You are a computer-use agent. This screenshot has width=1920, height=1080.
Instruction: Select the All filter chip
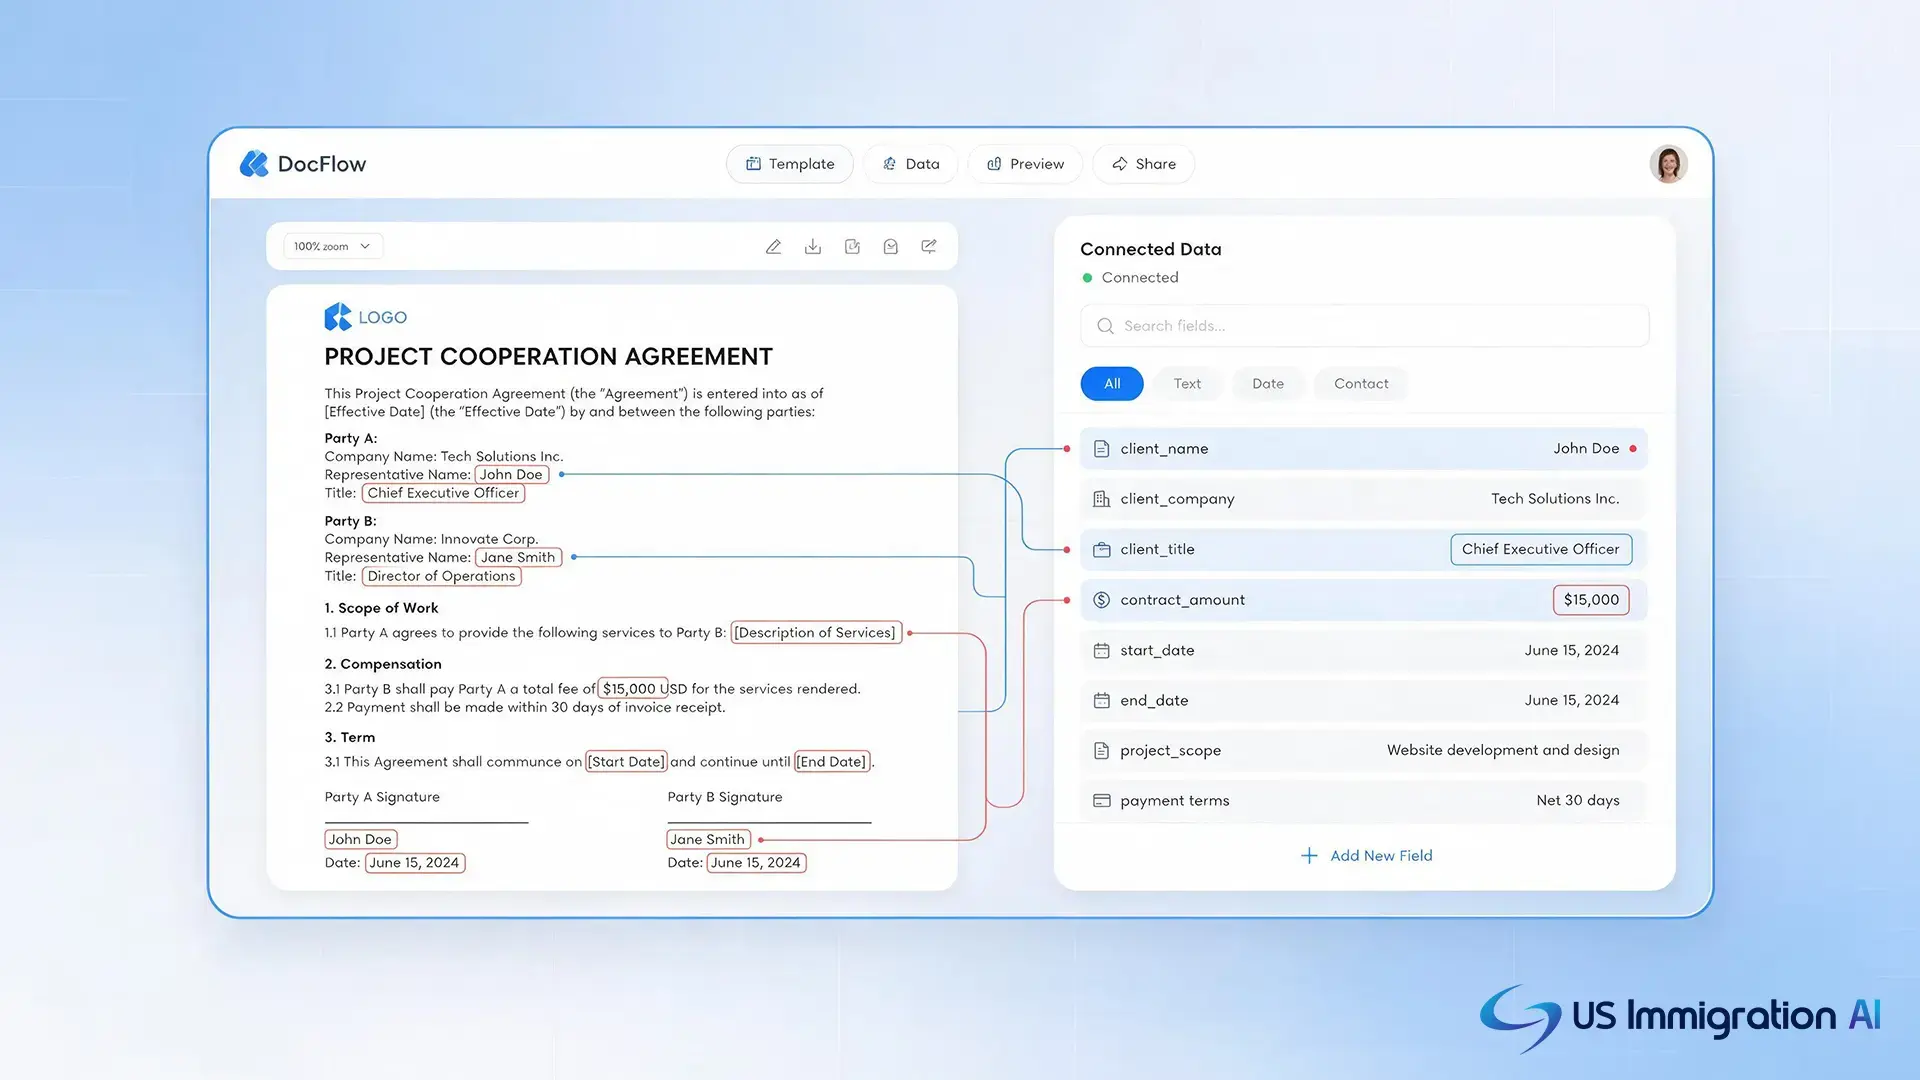click(x=1112, y=384)
